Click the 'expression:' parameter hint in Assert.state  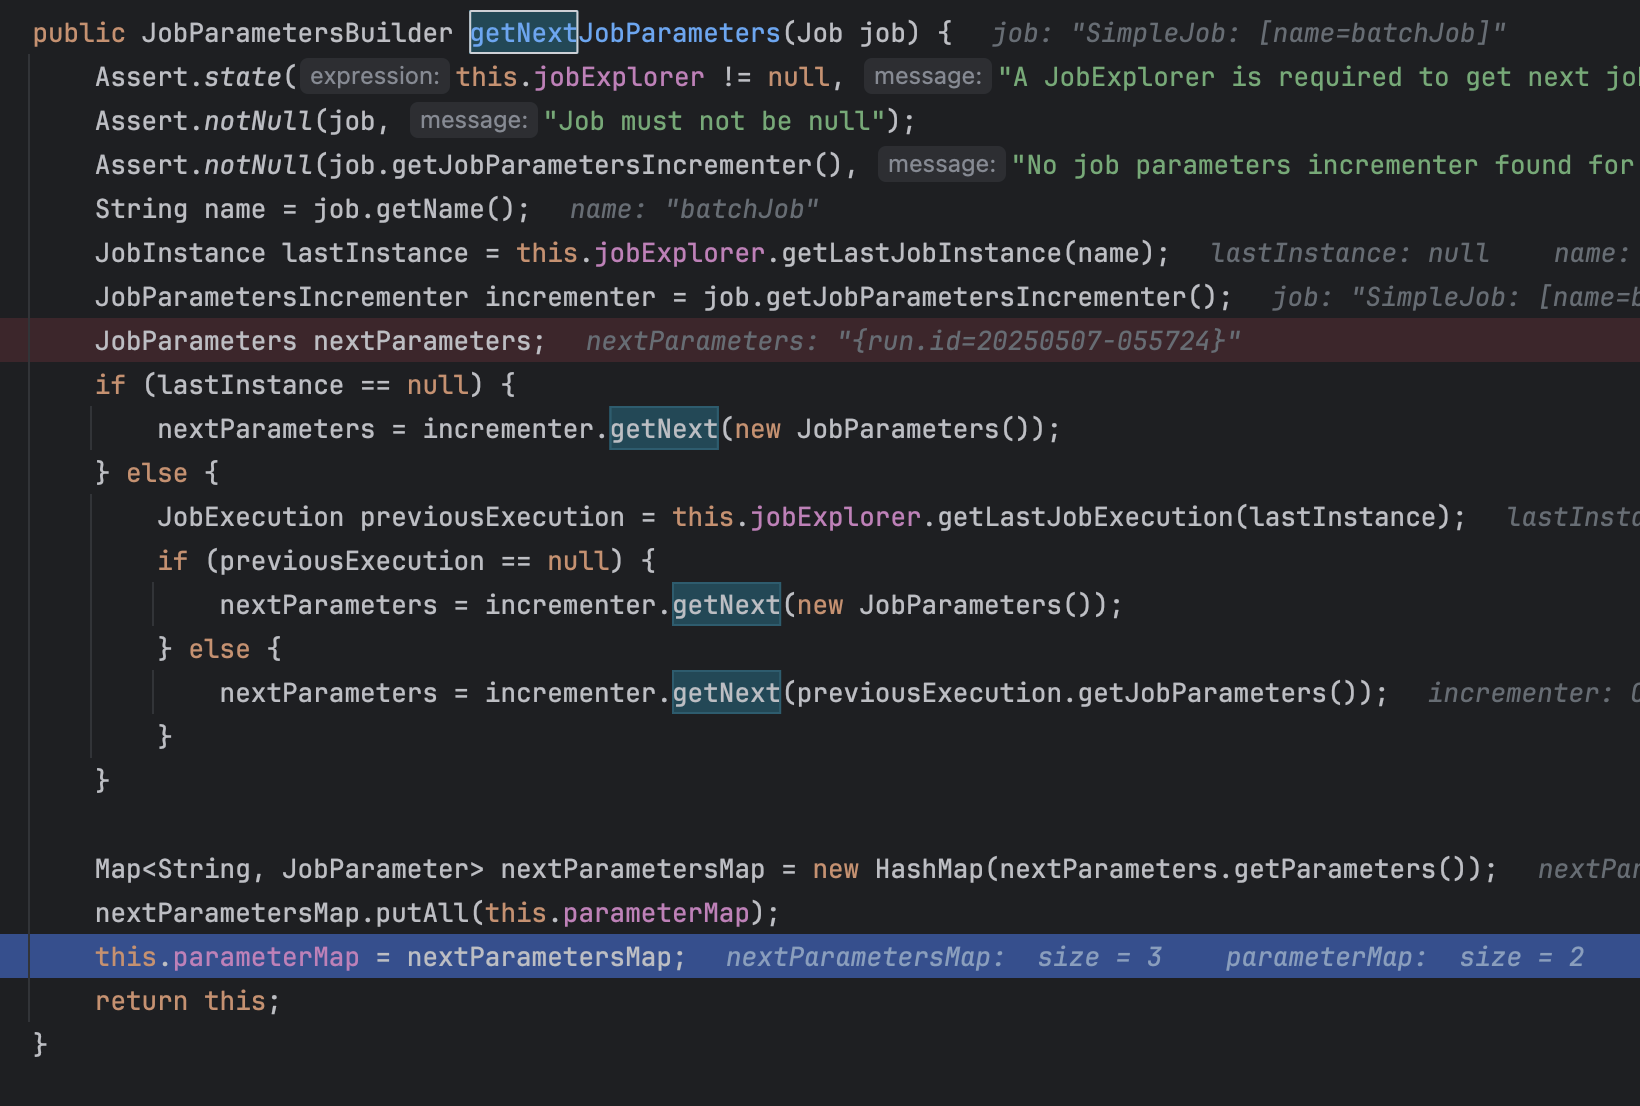(x=374, y=76)
